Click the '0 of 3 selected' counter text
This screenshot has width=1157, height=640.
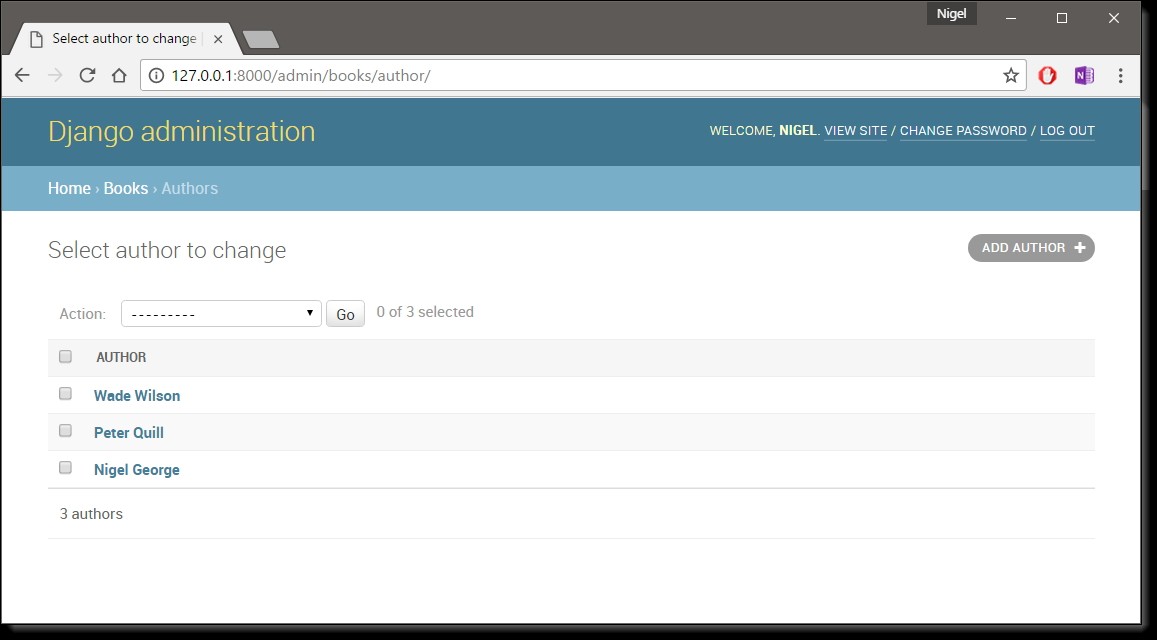(425, 312)
